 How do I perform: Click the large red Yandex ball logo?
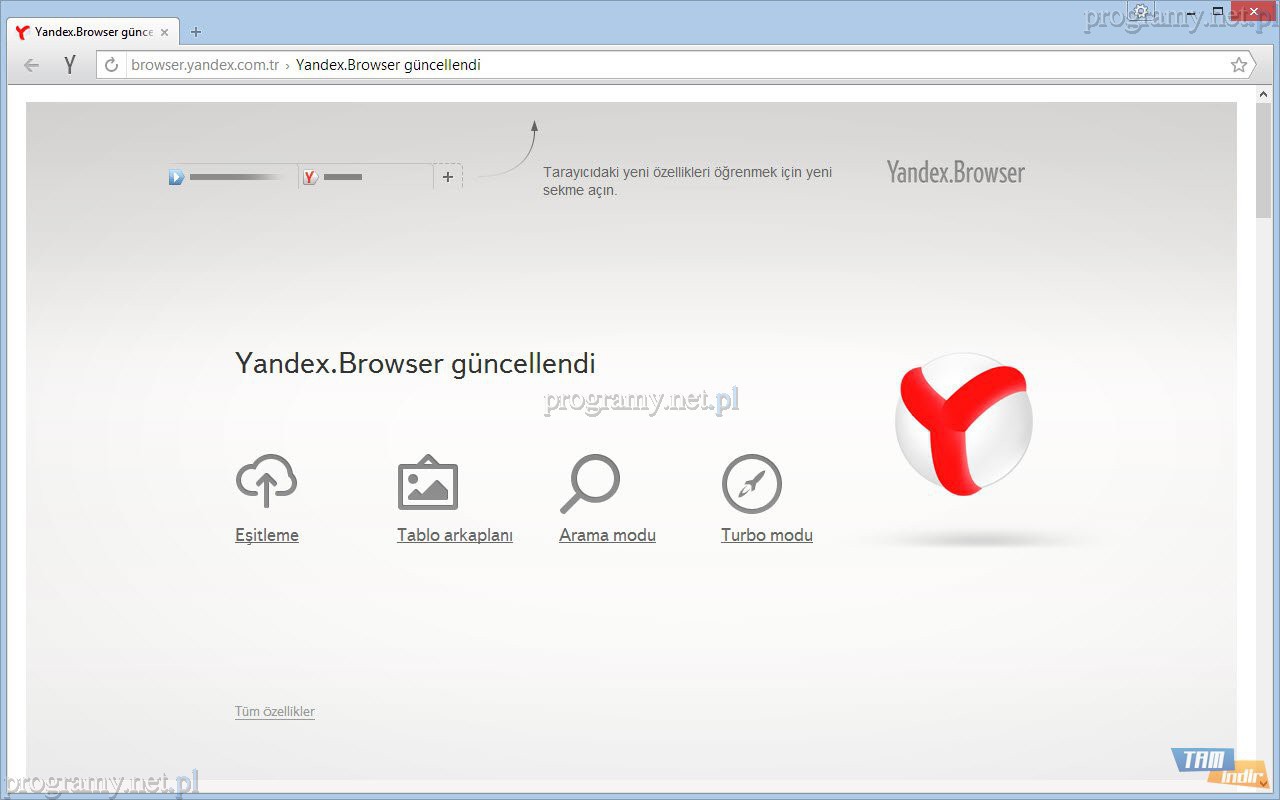click(963, 424)
